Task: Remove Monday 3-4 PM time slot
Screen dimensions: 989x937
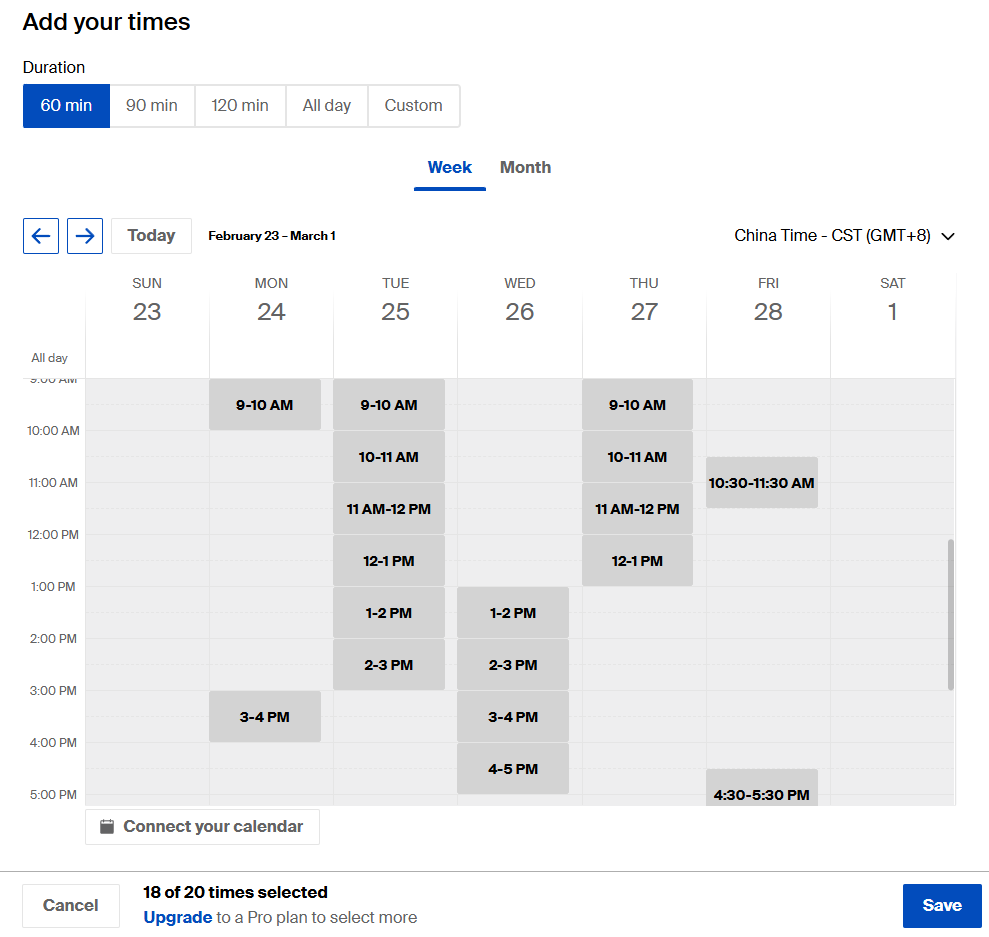Action: click(265, 717)
